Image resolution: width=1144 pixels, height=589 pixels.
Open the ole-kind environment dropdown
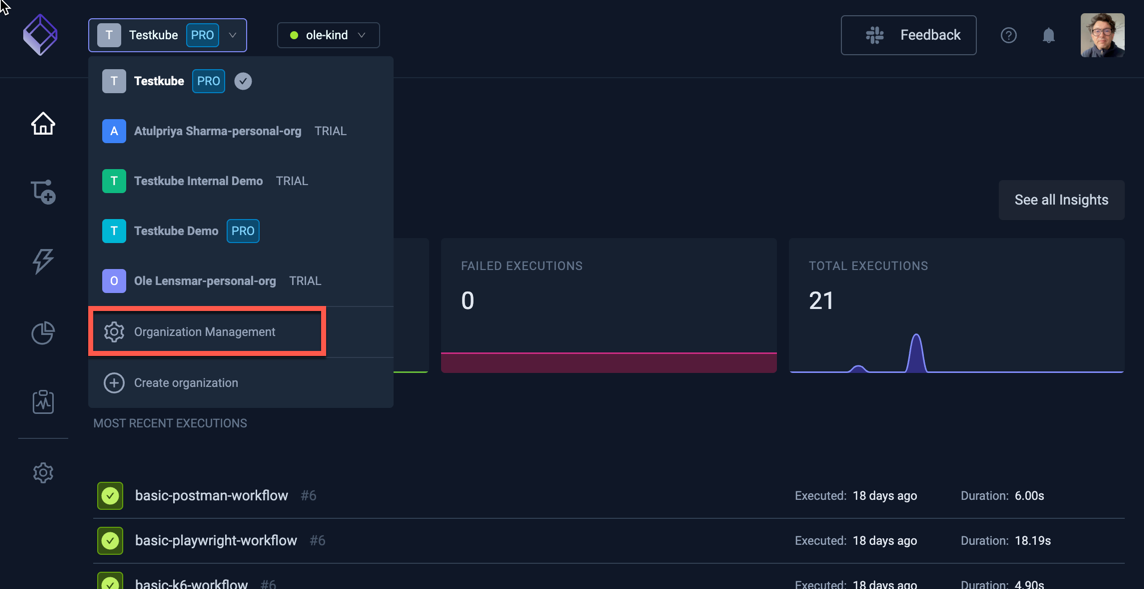coord(328,35)
